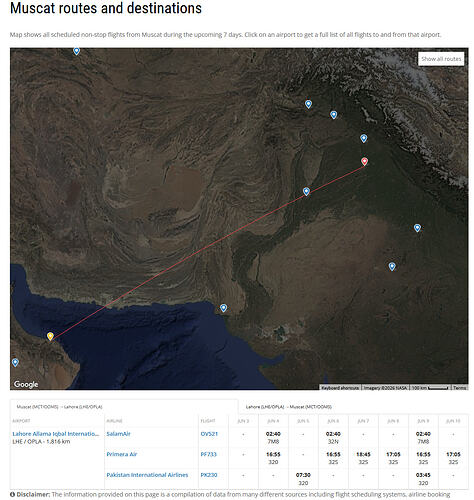Select the blue marker on the red route line
This screenshot has width=474, height=500.
click(x=306, y=191)
